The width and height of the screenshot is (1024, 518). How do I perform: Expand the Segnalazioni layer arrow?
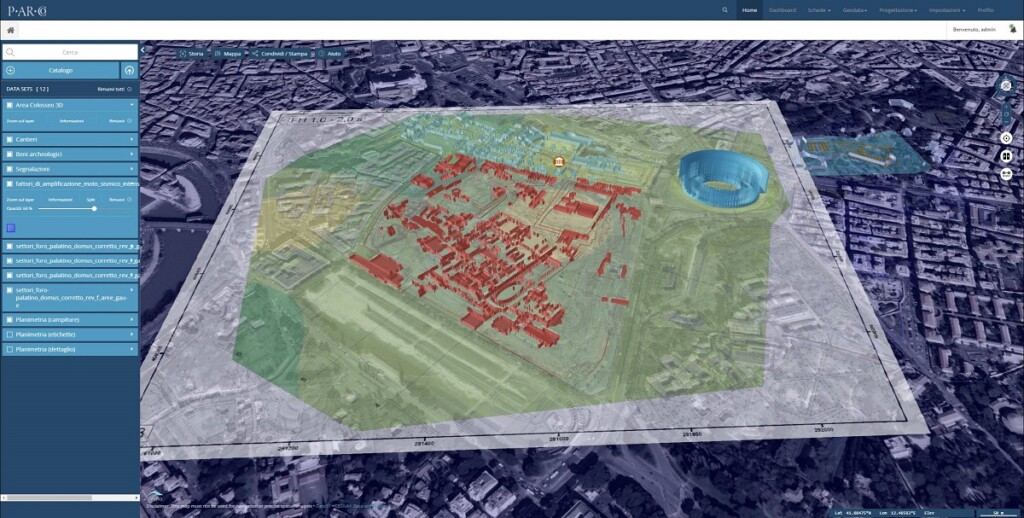(x=132, y=169)
